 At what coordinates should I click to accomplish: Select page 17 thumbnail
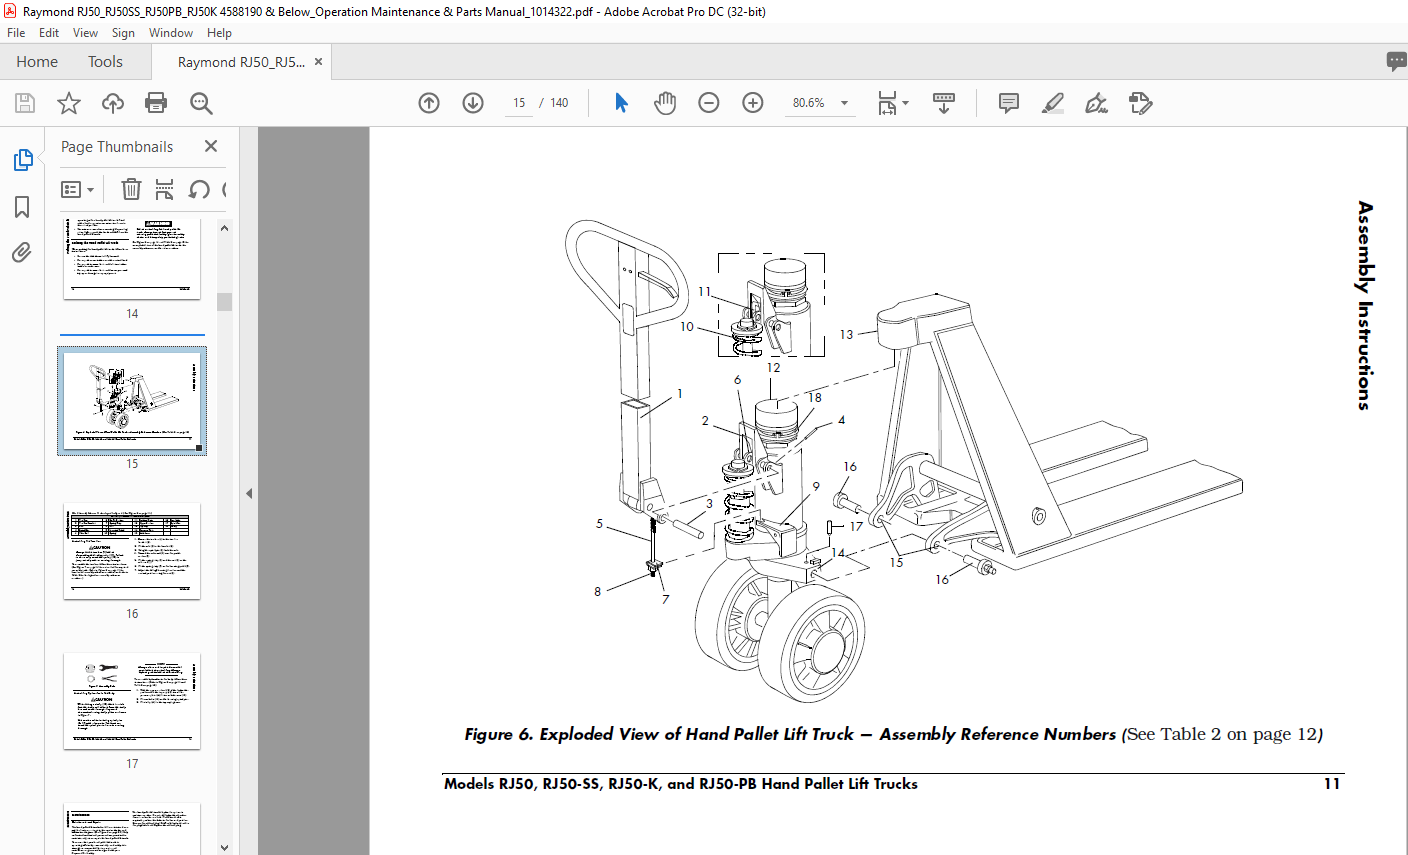tap(132, 701)
